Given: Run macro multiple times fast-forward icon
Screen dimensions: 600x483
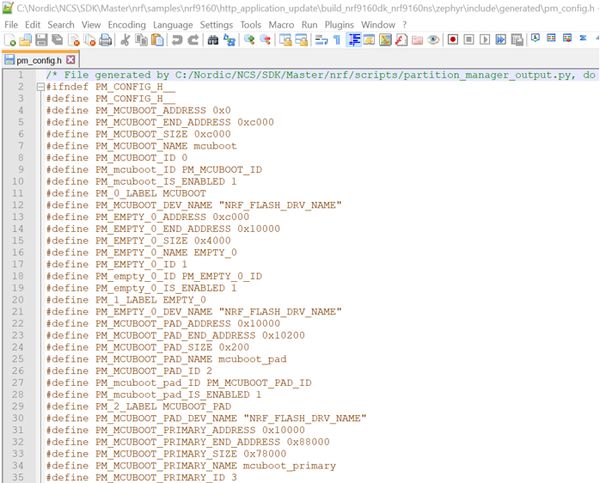Looking at the screenshot, I should pyautogui.click(x=501, y=40).
